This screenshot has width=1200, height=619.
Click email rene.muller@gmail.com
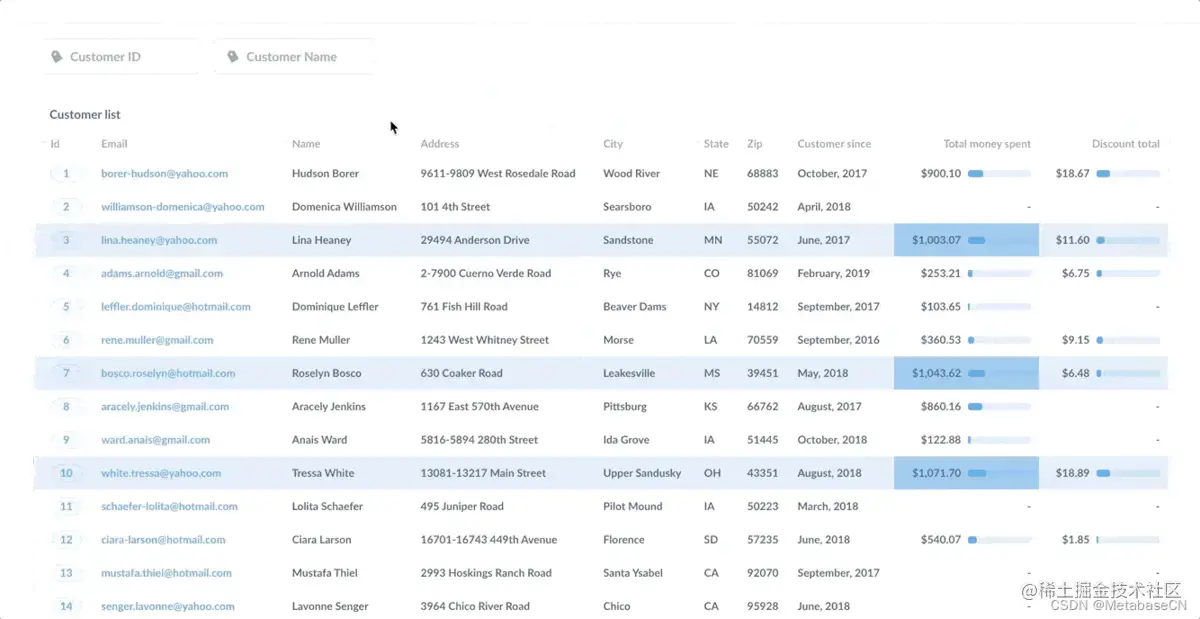[x=157, y=340]
